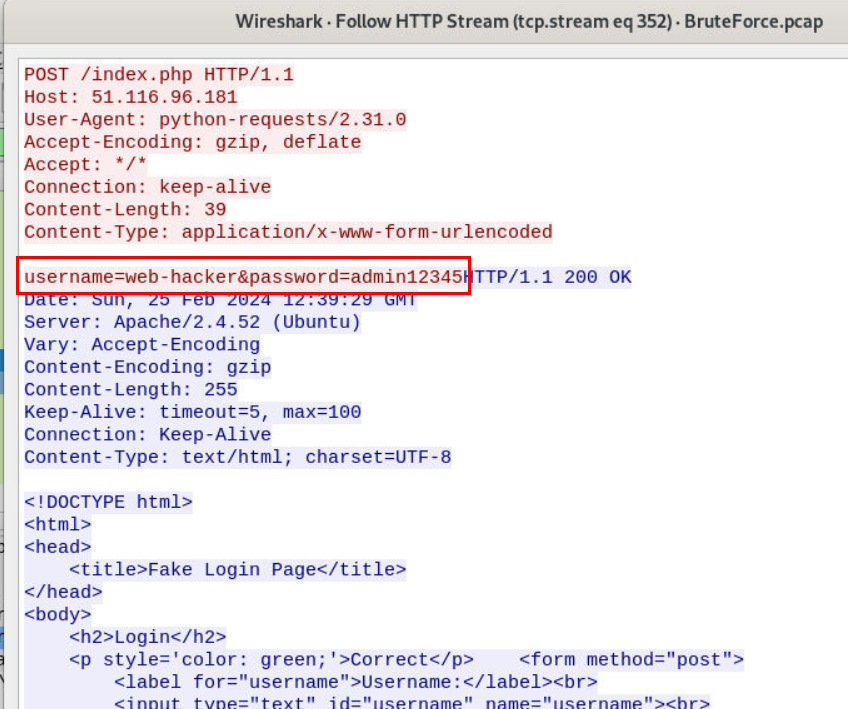Screen dimensions: 848x709
Task: Click 'Accept-Encoding: gzip, deflate' request header
Action: click(x=193, y=142)
